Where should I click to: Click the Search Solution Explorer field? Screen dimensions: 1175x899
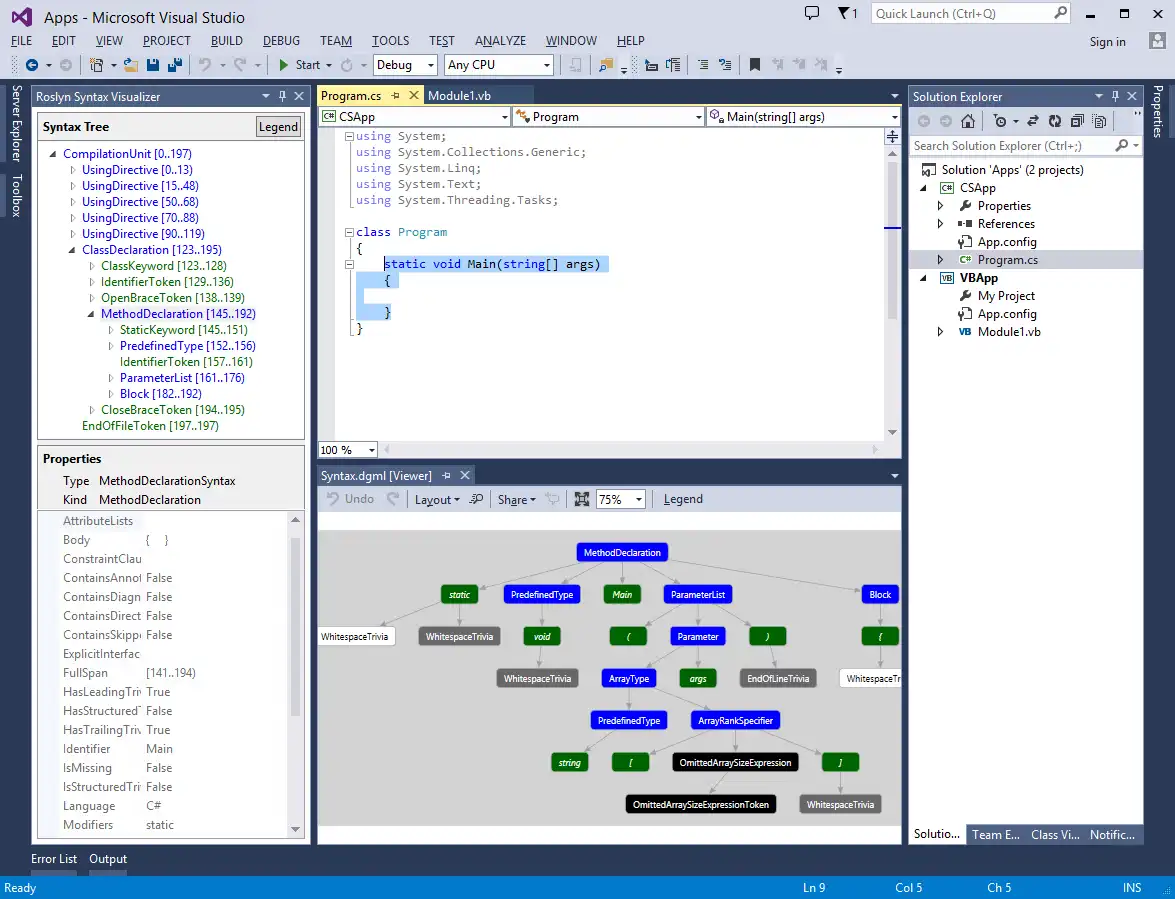(x=1010, y=146)
